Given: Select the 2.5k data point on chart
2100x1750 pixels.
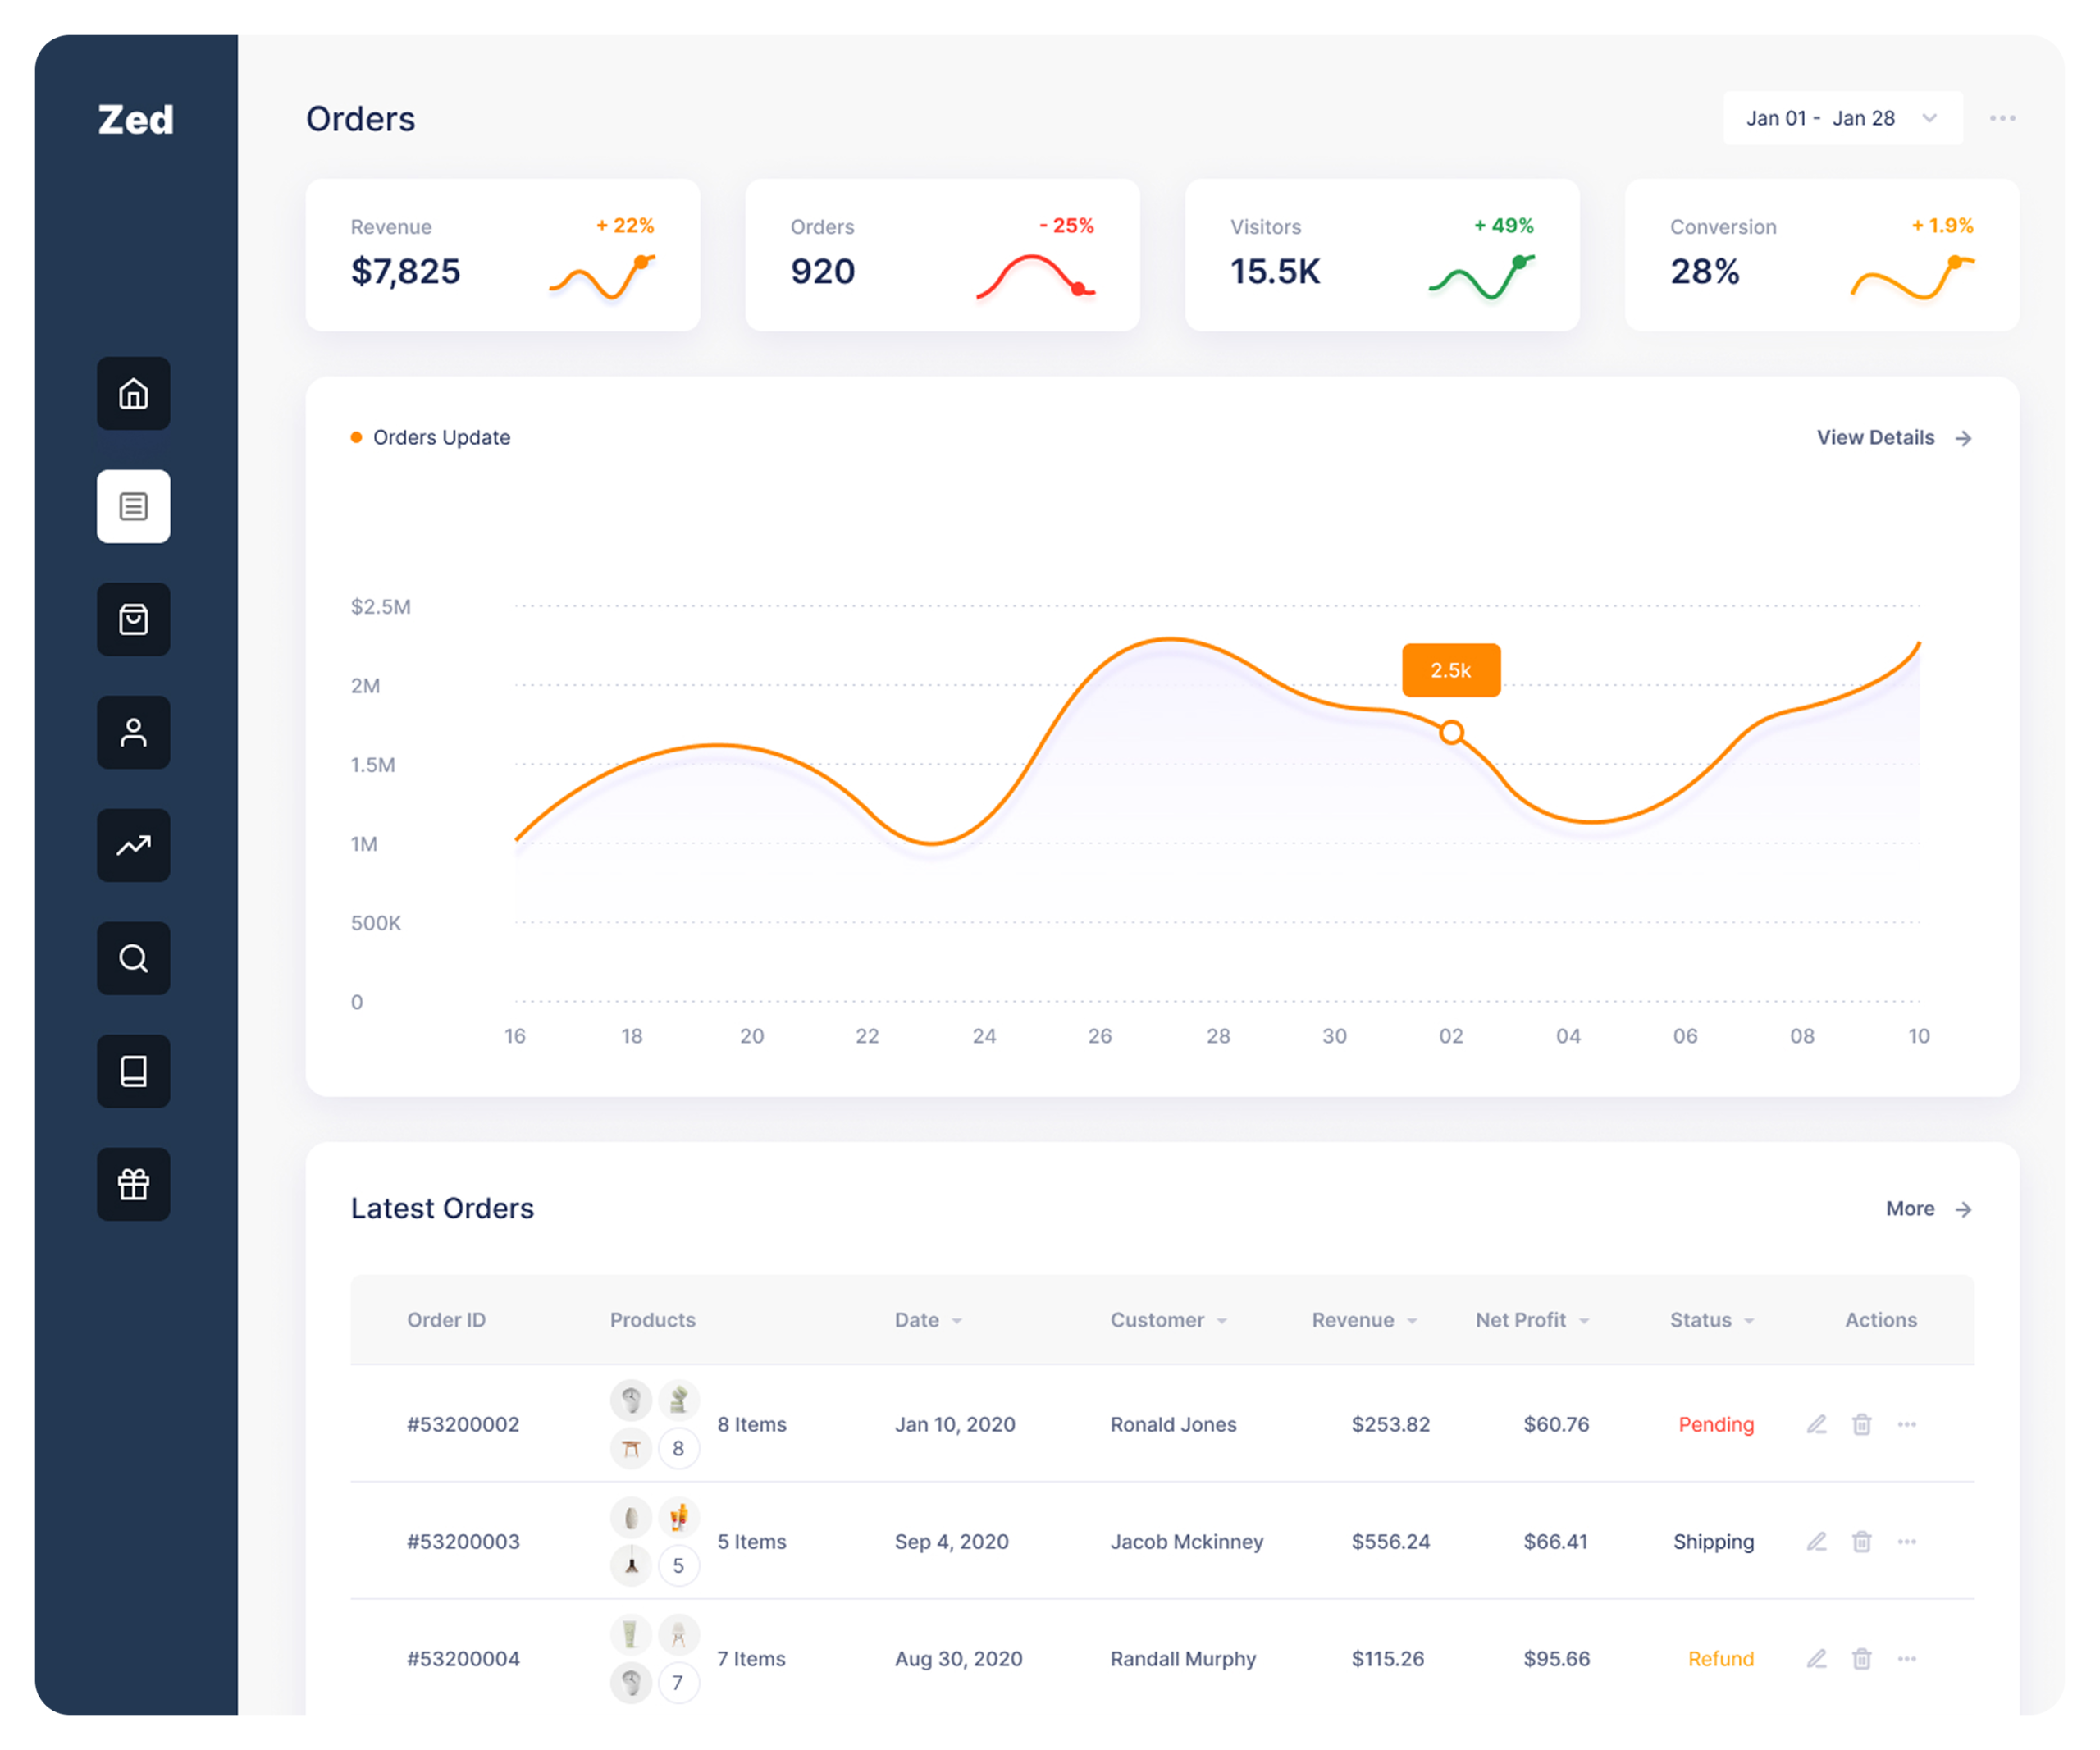Looking at the screenshot, I should click(1451, 733).
